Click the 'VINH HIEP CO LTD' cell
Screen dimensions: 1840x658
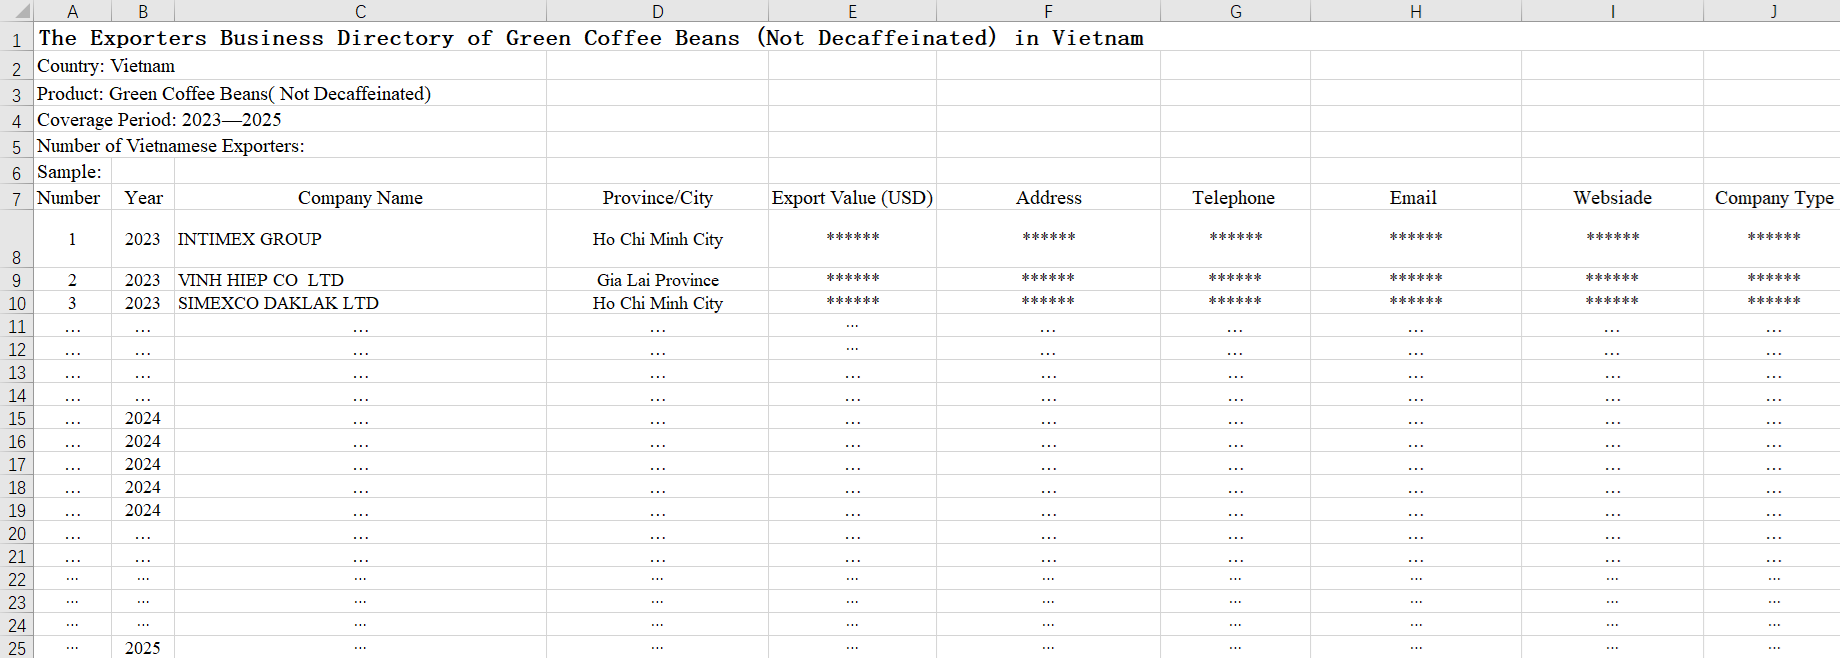click(261, 280)
